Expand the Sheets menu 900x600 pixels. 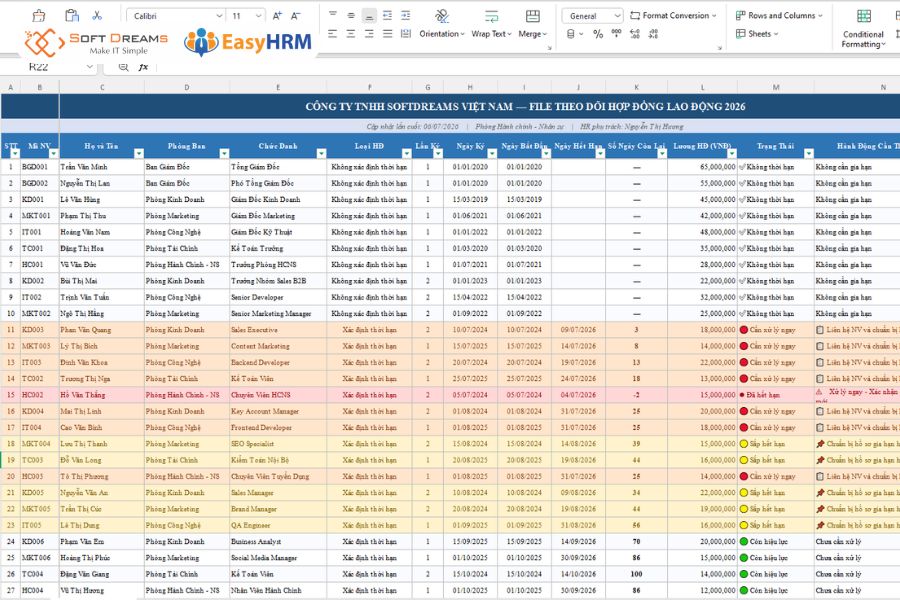click(x=757, y=34)
